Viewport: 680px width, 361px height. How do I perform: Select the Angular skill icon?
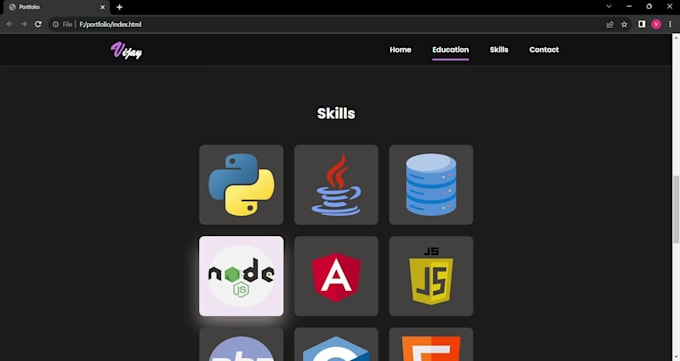(336, 277)
